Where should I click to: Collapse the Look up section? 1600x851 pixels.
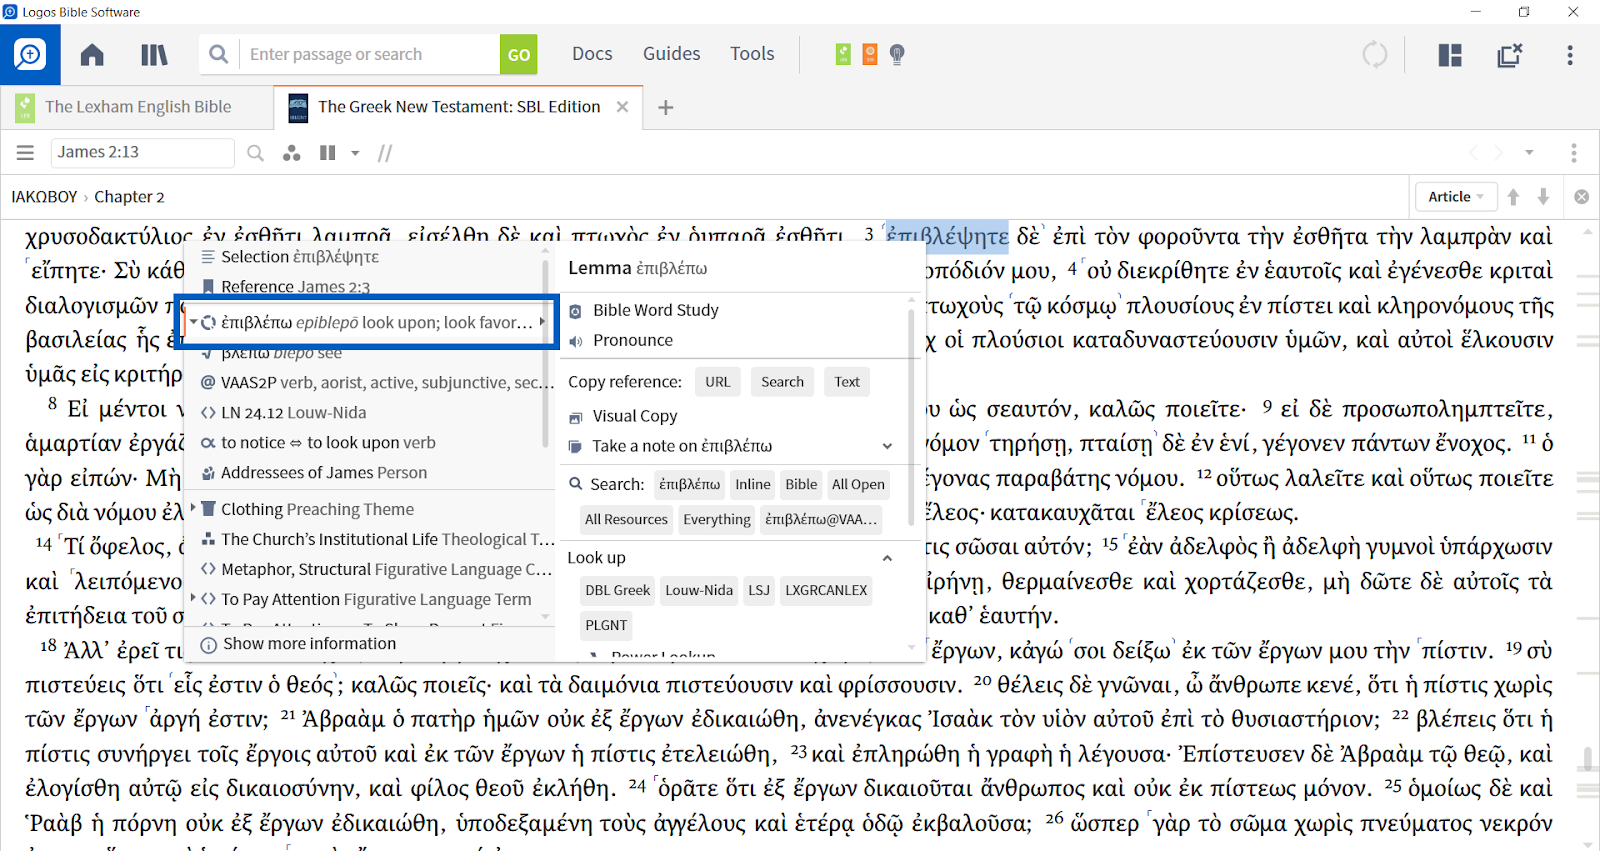click(x=887, y=558)
